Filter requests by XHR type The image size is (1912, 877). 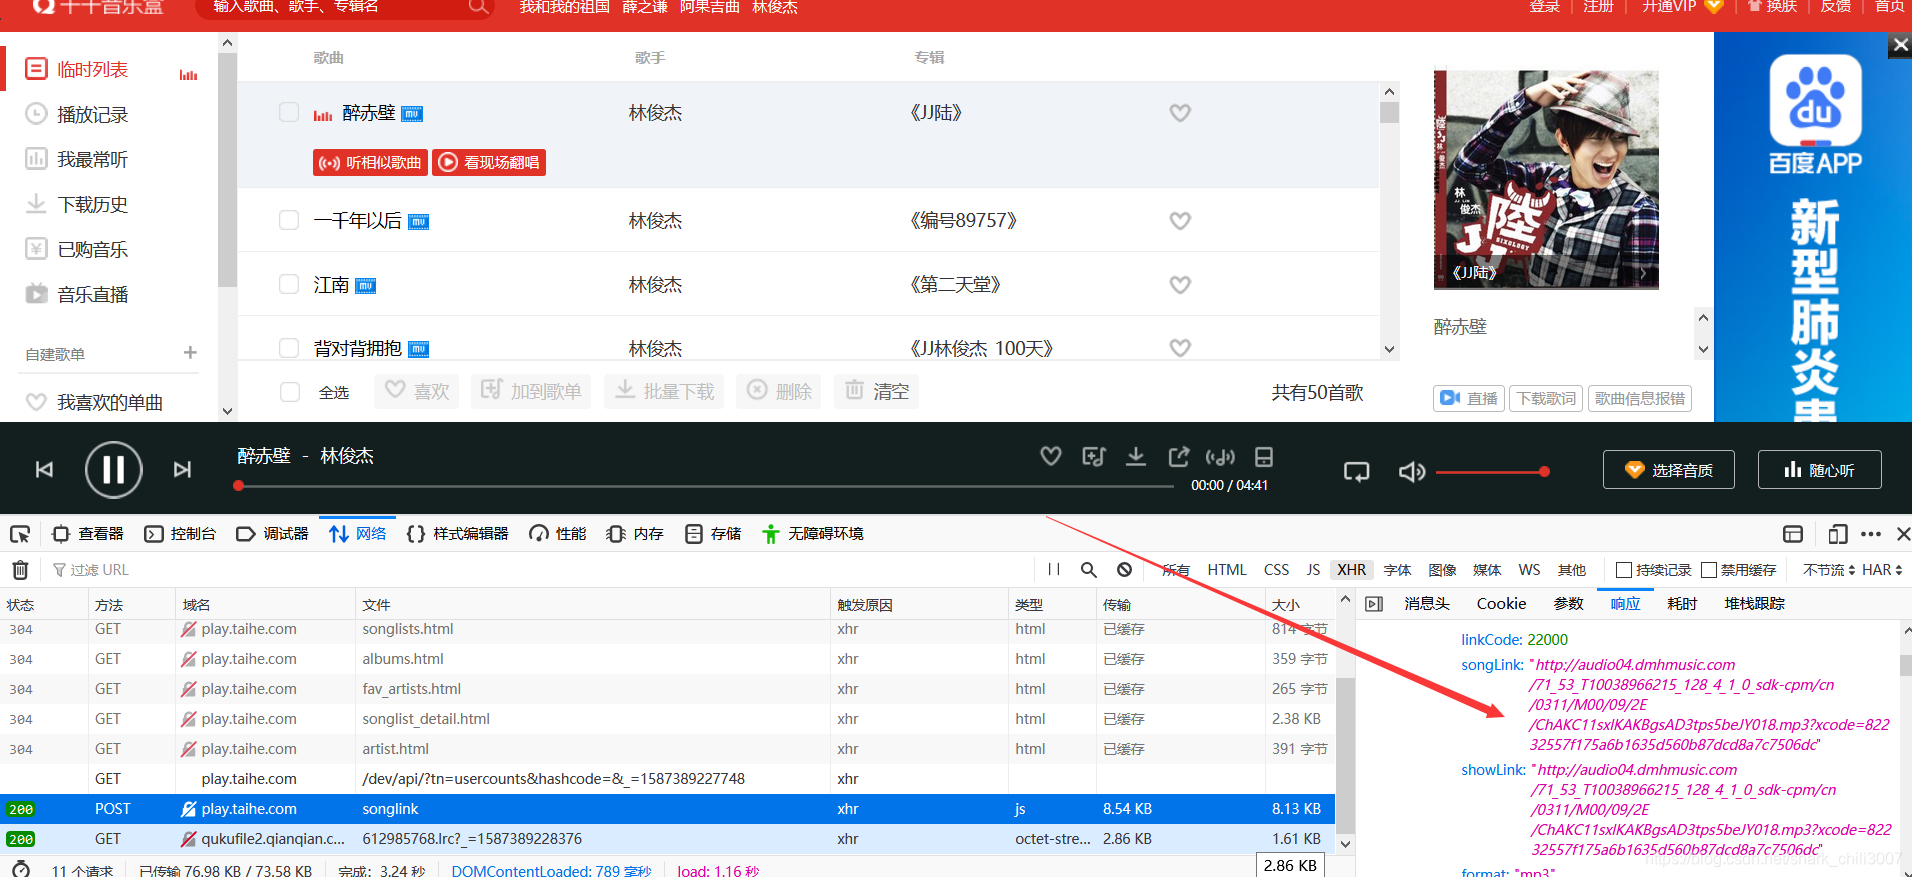pyautogui.click(x=1352, y=570)
